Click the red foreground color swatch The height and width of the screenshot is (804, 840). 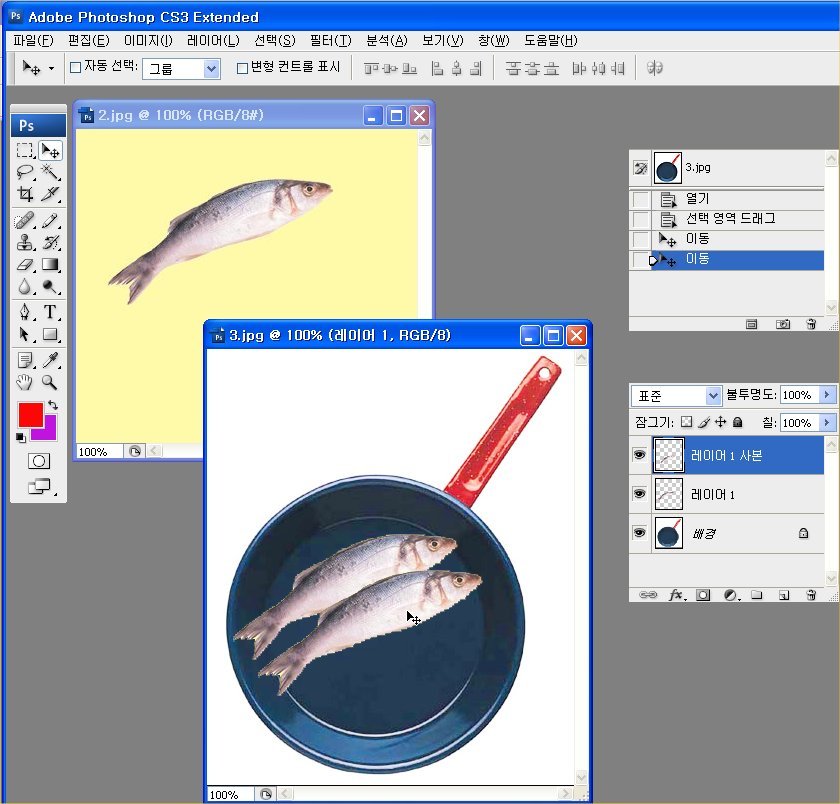coord(30,415)
